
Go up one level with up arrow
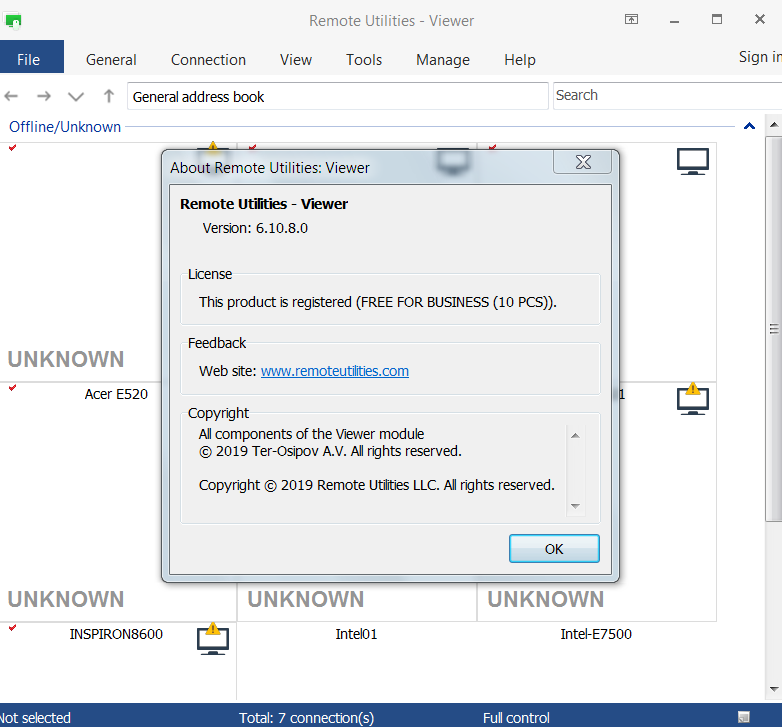click(109, 96)
